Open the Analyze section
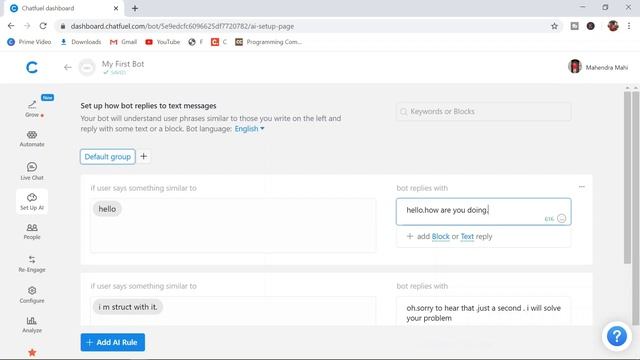Screen dimensions: 640x360 coord(32,325)
